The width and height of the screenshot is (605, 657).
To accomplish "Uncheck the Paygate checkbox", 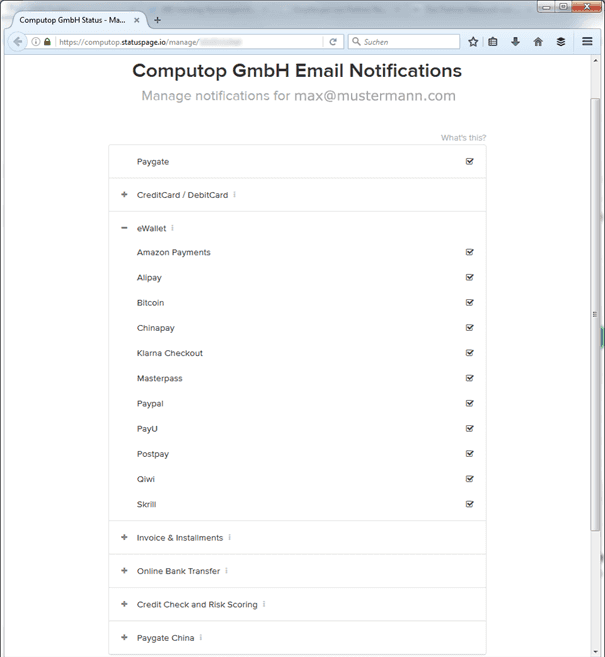I will [470, 161].
